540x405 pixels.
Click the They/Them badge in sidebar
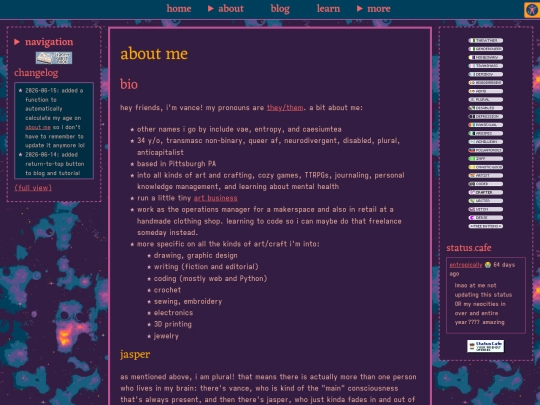pos(486,41)
